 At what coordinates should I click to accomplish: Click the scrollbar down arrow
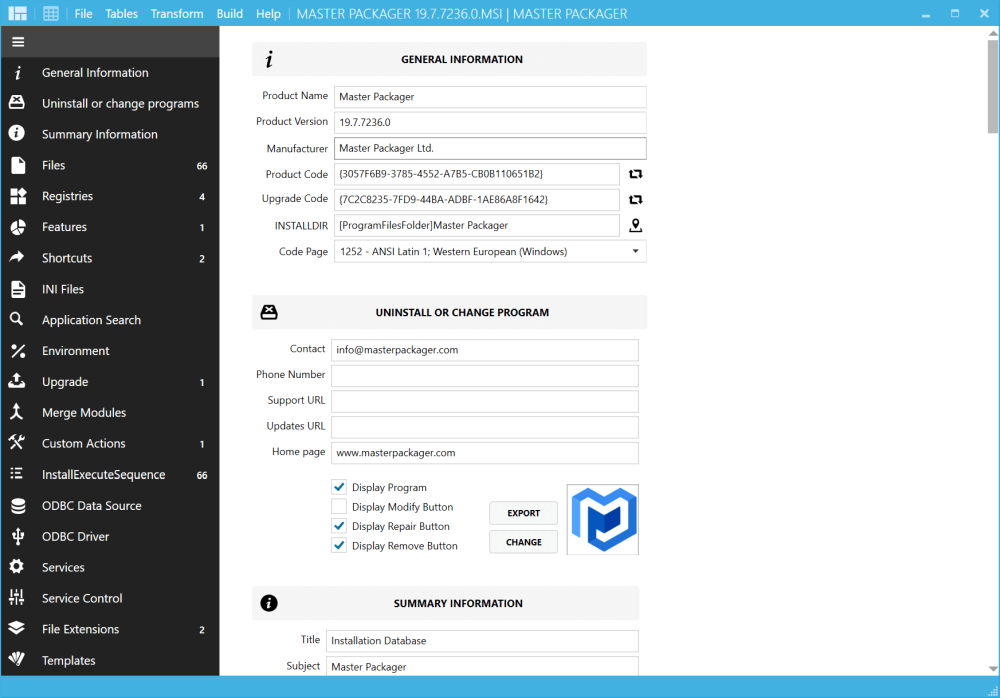[992, 669]
